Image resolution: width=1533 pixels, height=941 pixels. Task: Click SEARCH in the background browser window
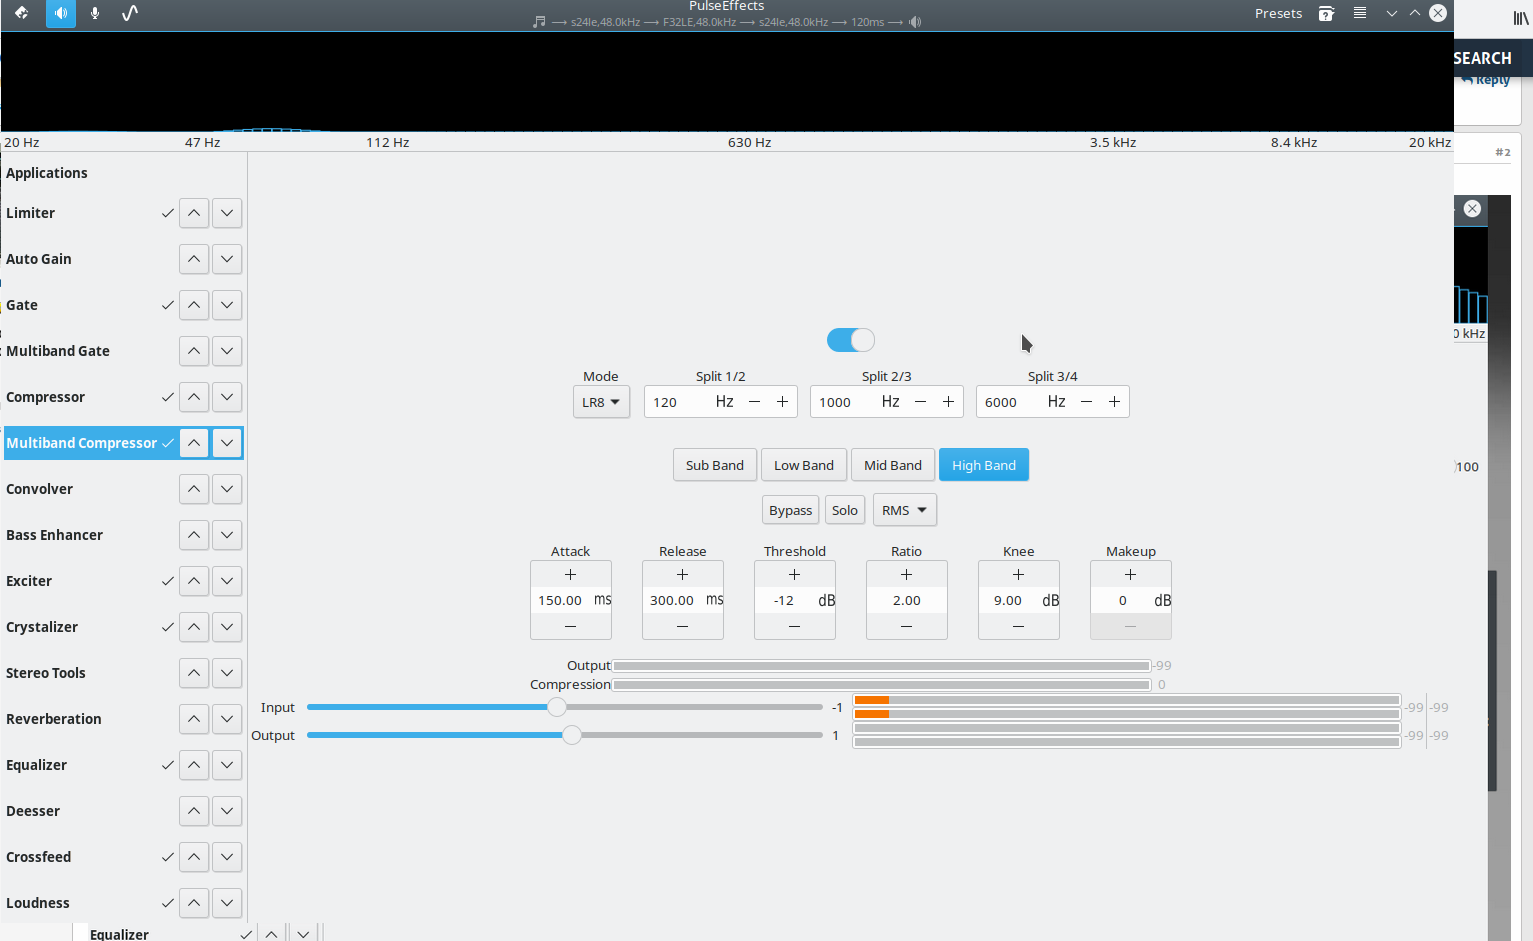tap(1482, 58)
